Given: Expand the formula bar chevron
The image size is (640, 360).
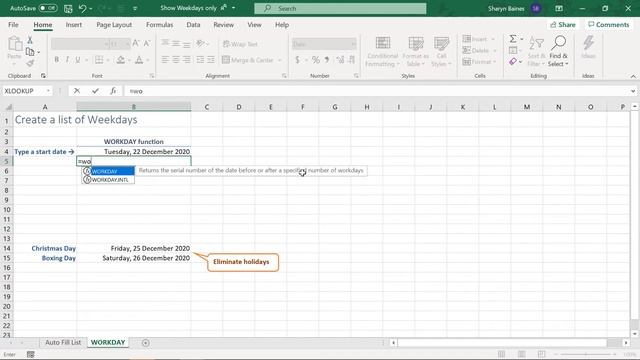Looking at the screenshot, I should tap(633, 91).
